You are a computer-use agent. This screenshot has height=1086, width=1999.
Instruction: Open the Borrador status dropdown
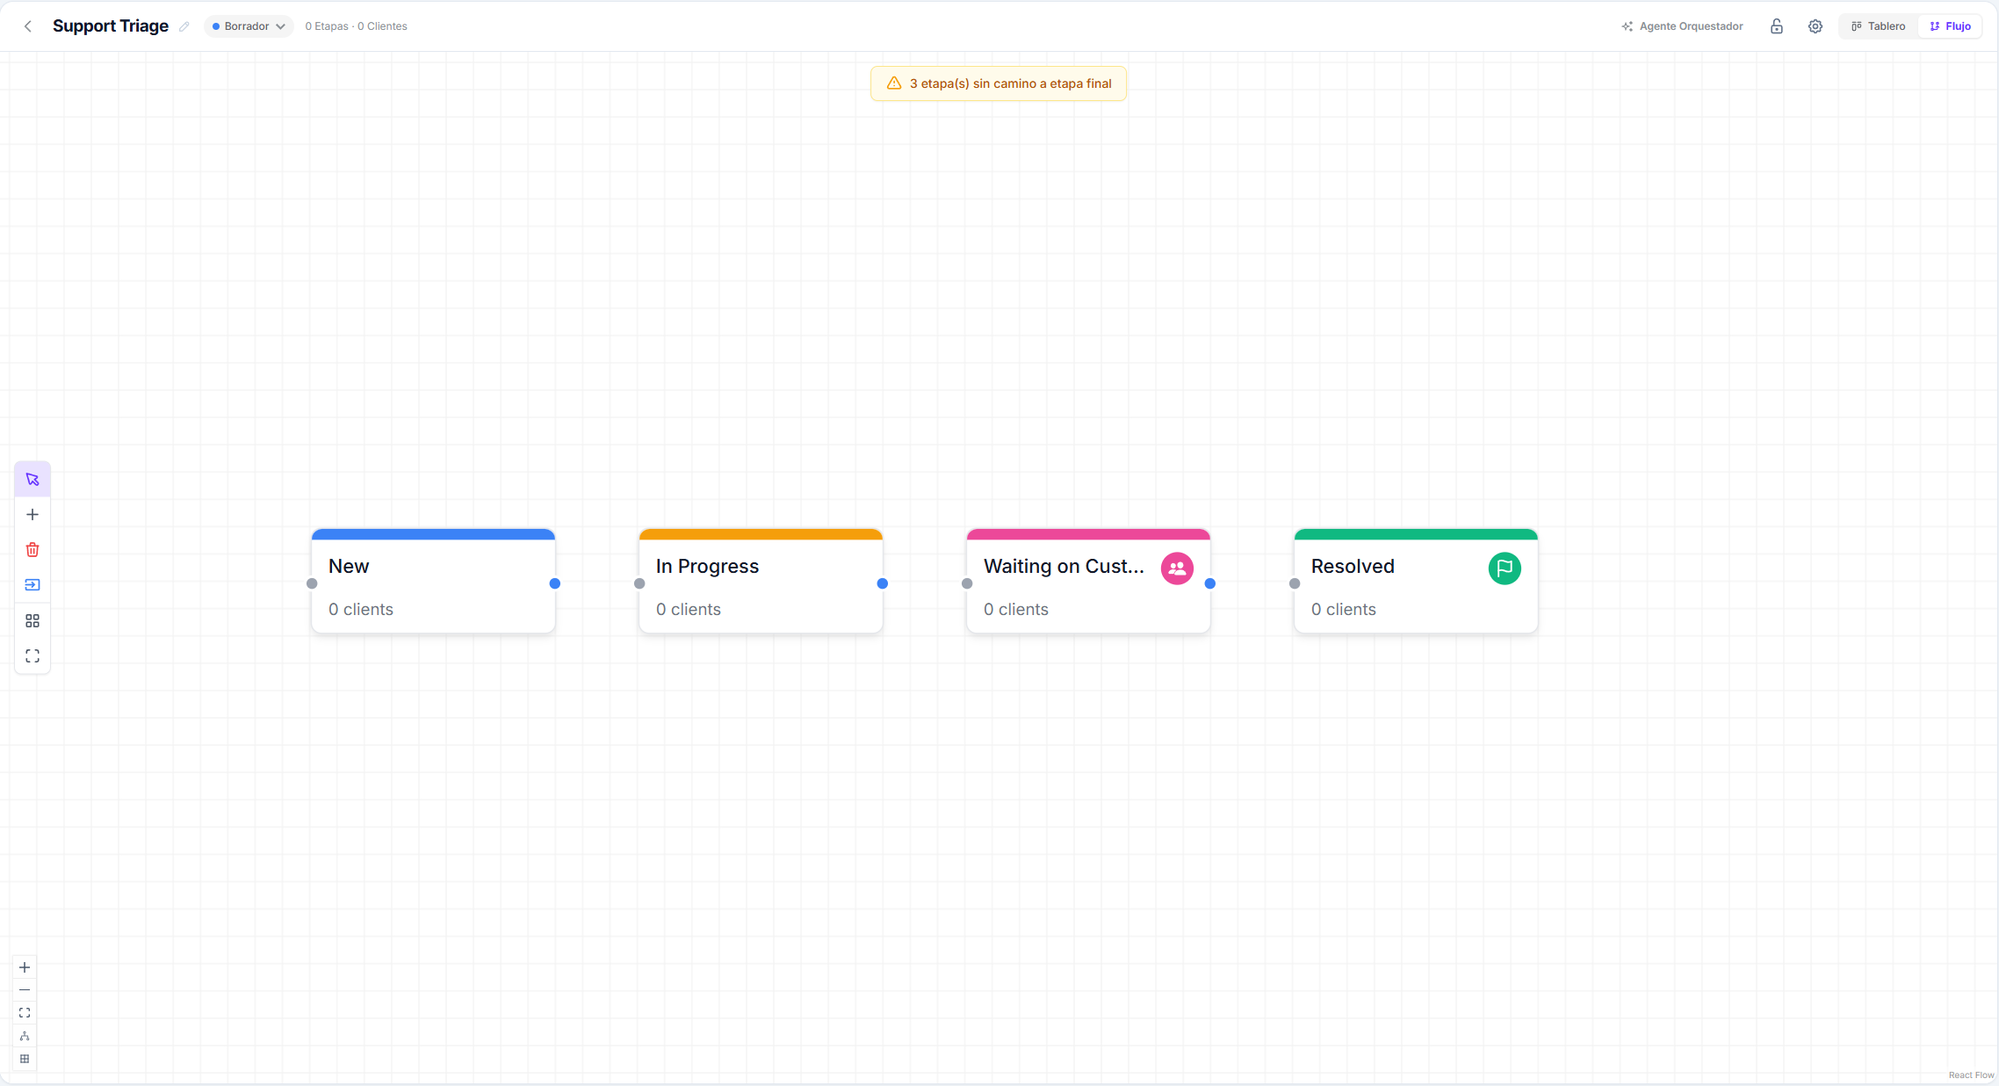pyautogui.click(x=249, y=27)
